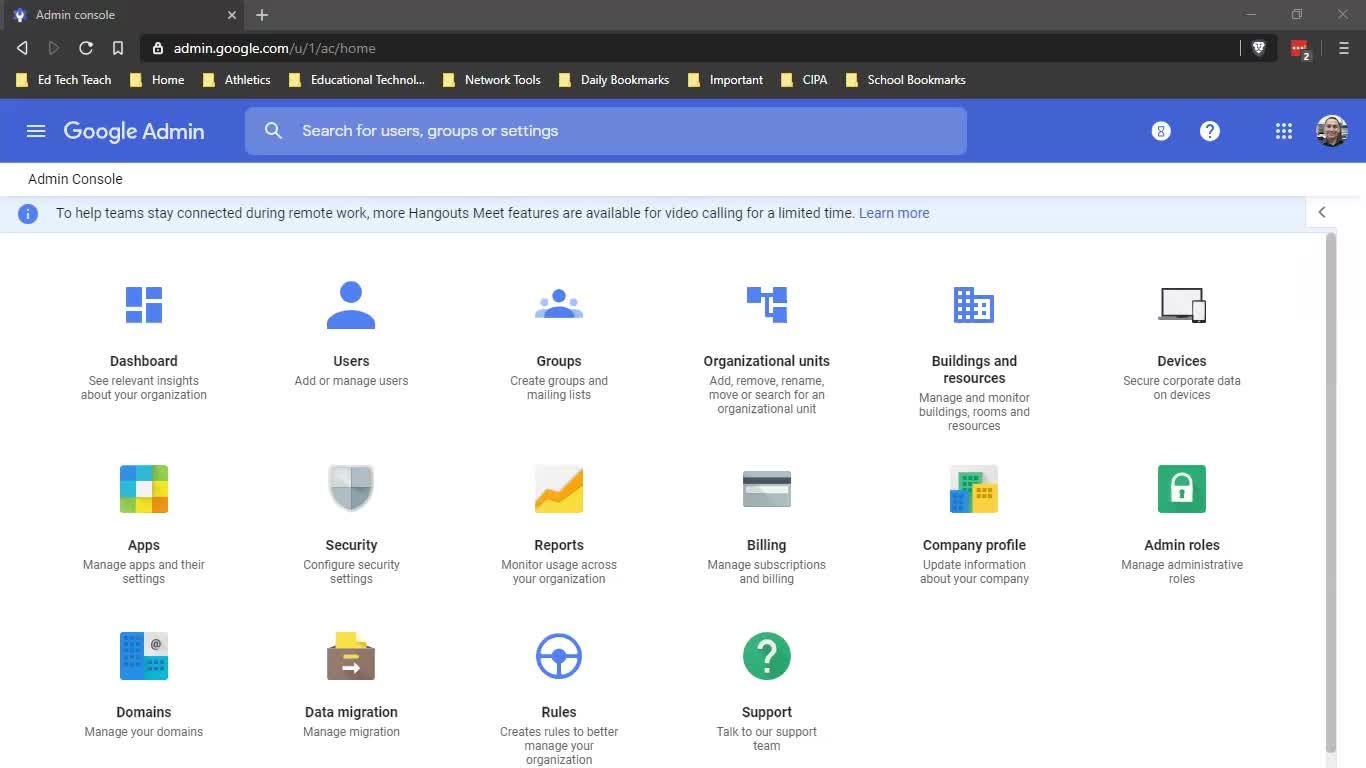Click 'Configure security settings' description
The height and width of the screenshot is (768, 1366).
[x=351, y=572]
